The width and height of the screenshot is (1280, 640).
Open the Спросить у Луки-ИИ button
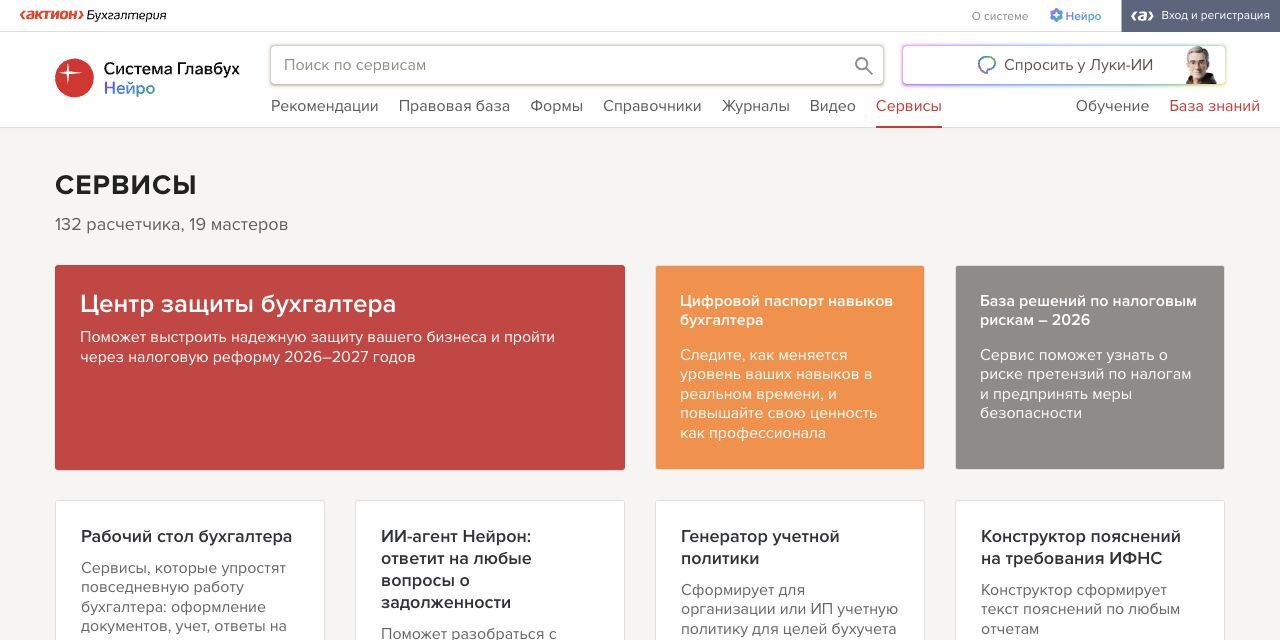tap(1064, 65)
